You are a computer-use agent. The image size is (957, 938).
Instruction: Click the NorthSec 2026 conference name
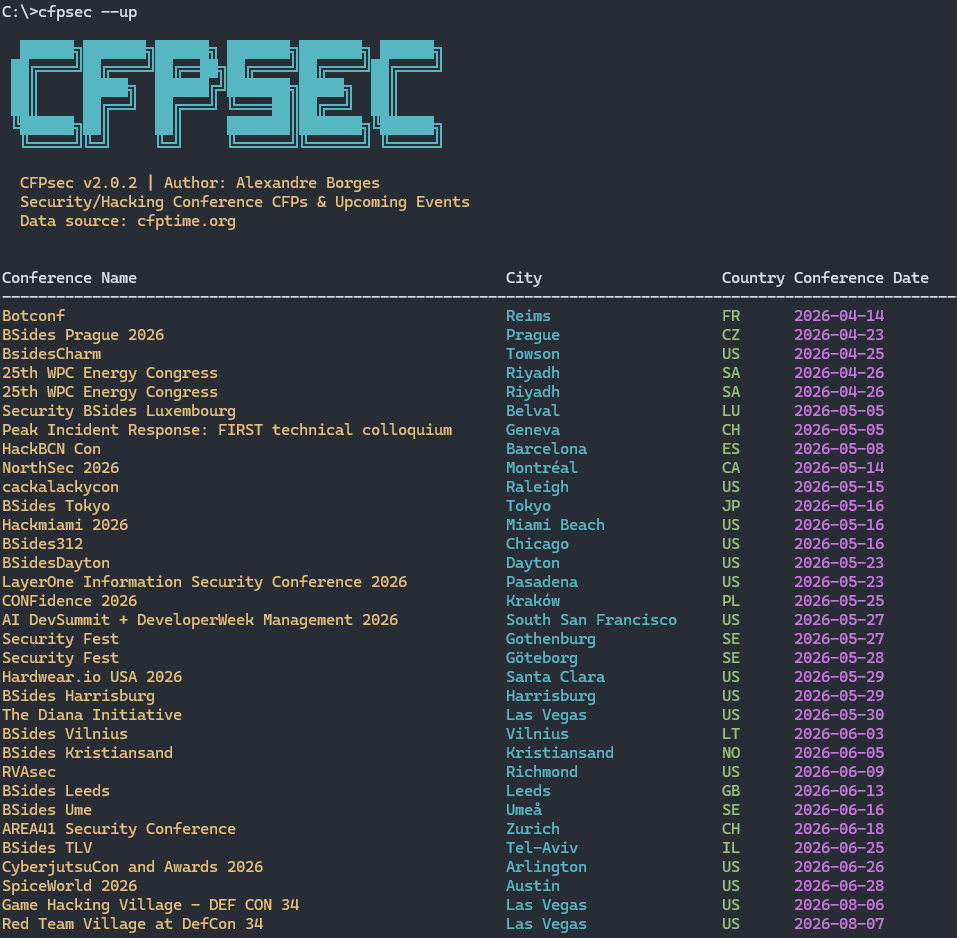pyautogui.click(x=59, y=467)
